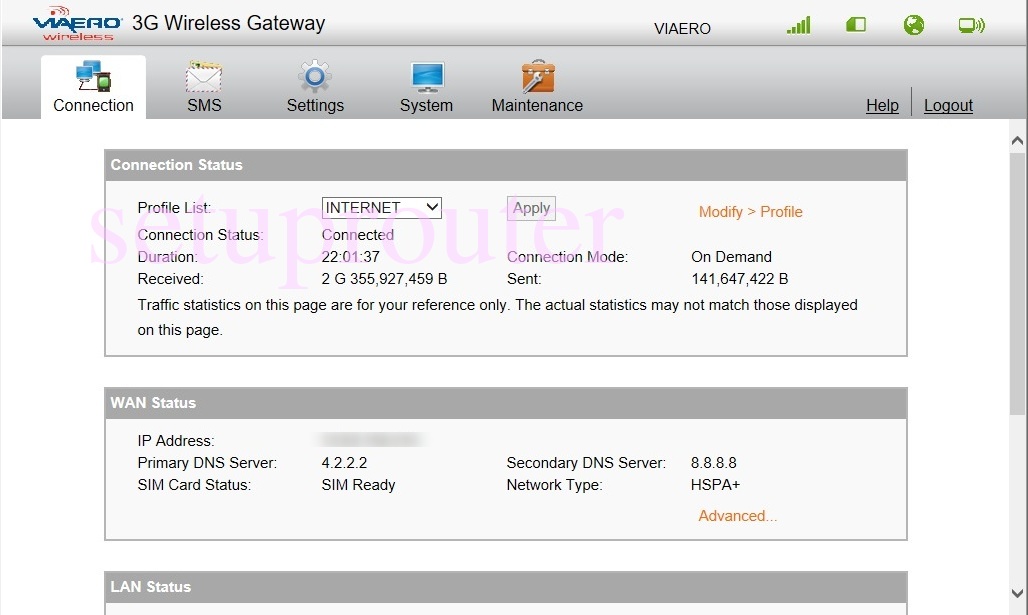Open the Advanced... WAN status link
Image resolution: width=1028 pixels, height=615 pixels.
(x=738, y=516)
